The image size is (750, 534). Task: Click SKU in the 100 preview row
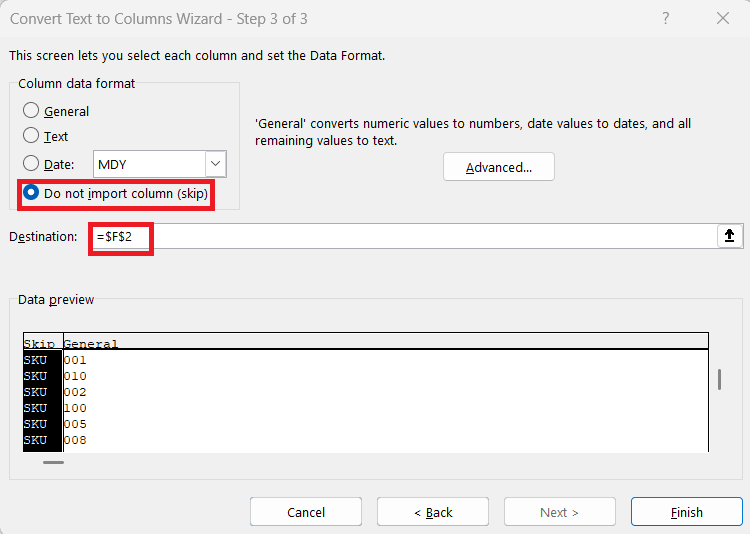35,408
